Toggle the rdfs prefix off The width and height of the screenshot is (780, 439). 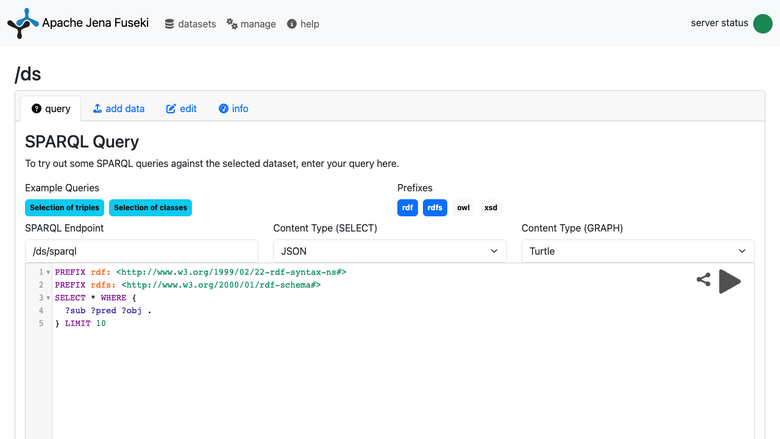pos(435,207)
